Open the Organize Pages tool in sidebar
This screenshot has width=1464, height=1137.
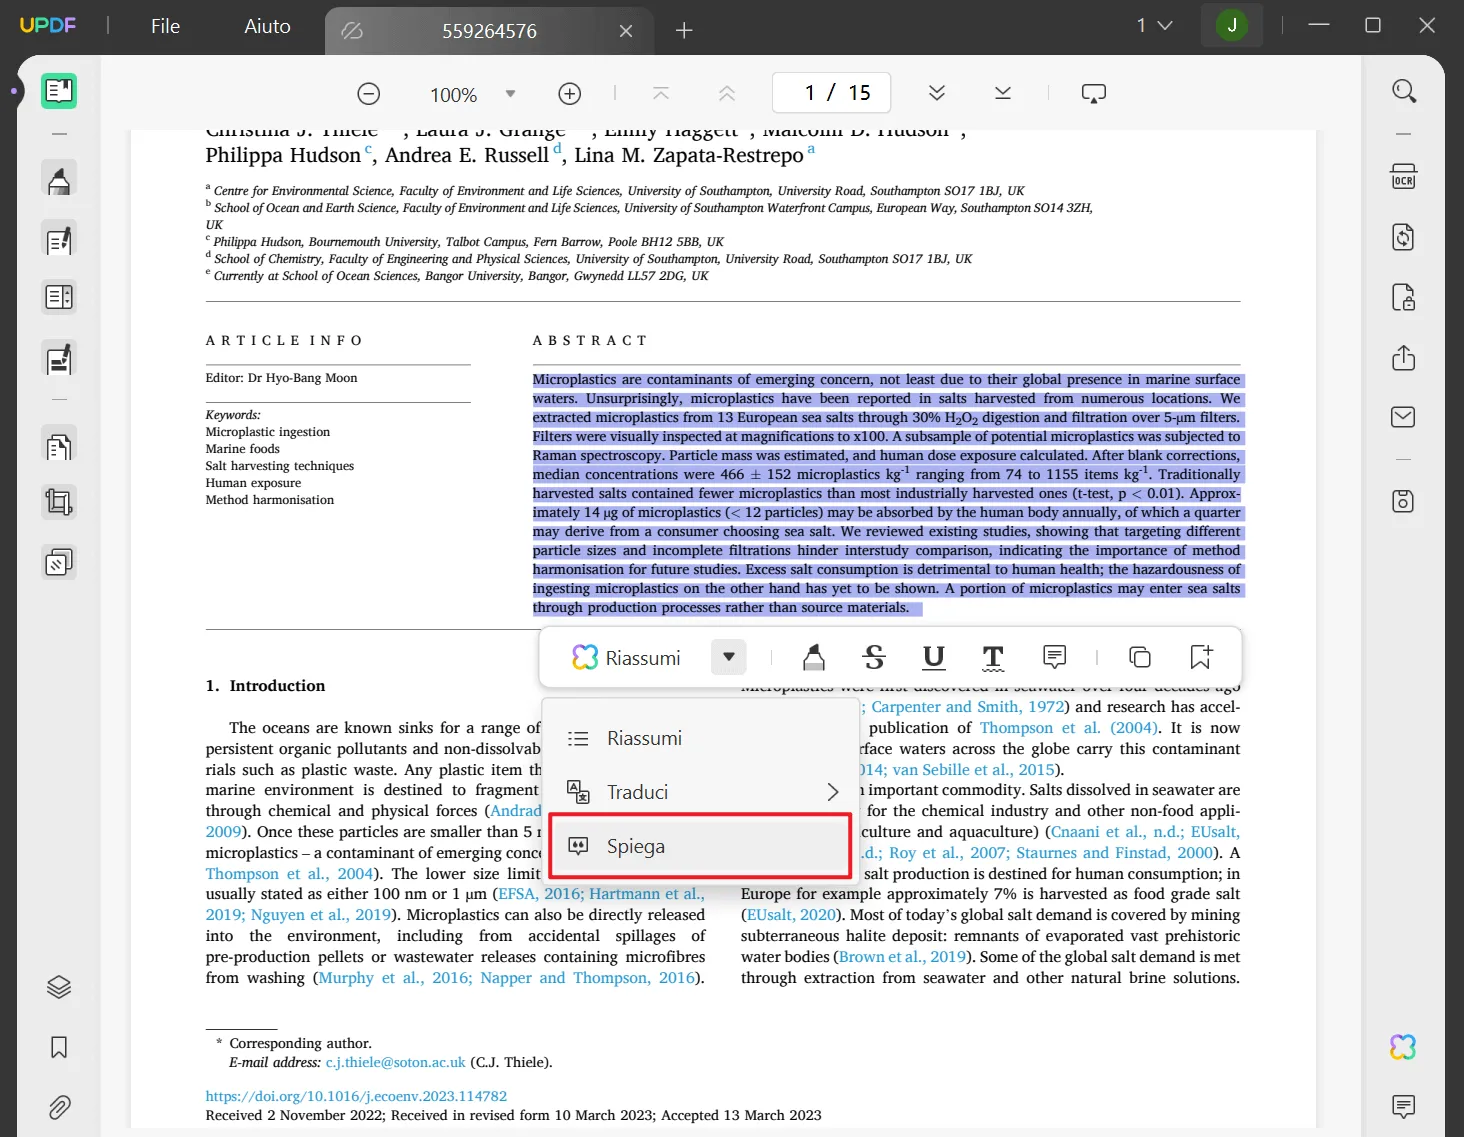tap(59, 297)
